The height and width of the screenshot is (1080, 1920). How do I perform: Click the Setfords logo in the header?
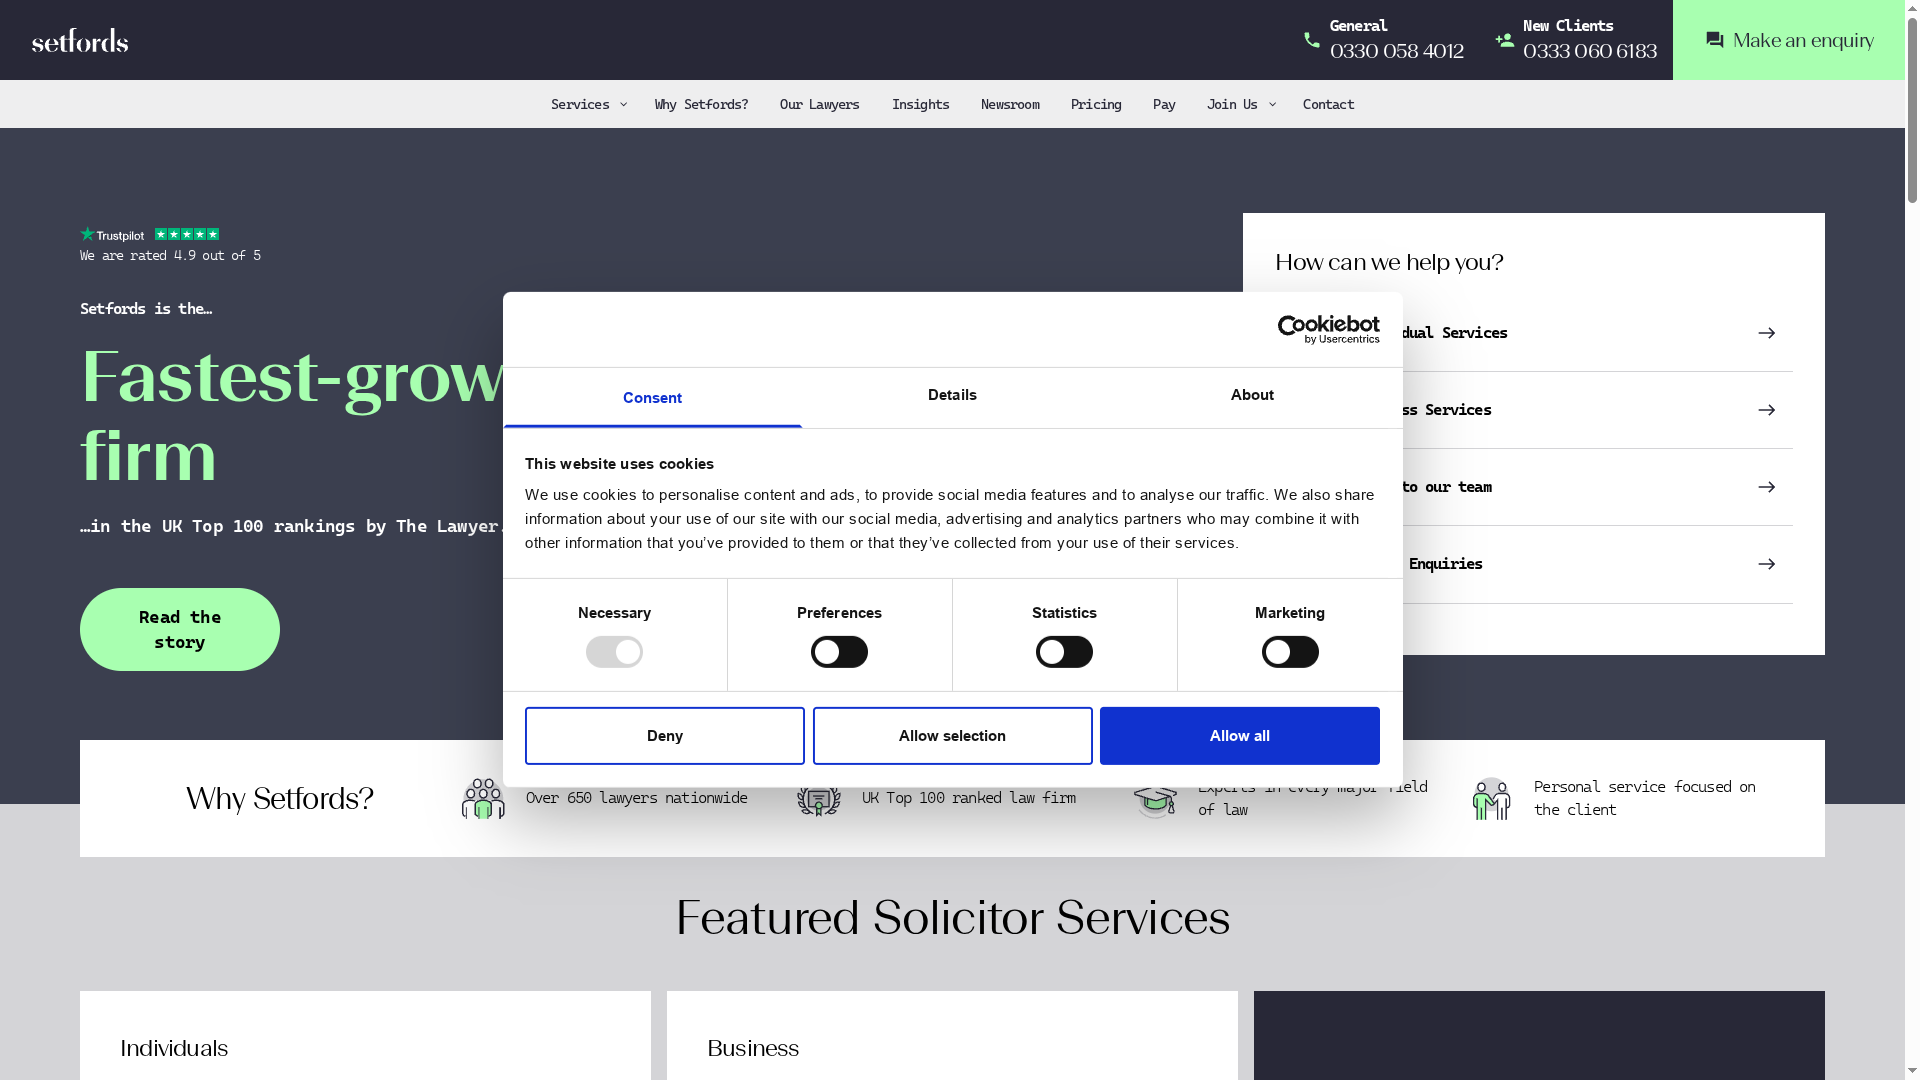79,40
